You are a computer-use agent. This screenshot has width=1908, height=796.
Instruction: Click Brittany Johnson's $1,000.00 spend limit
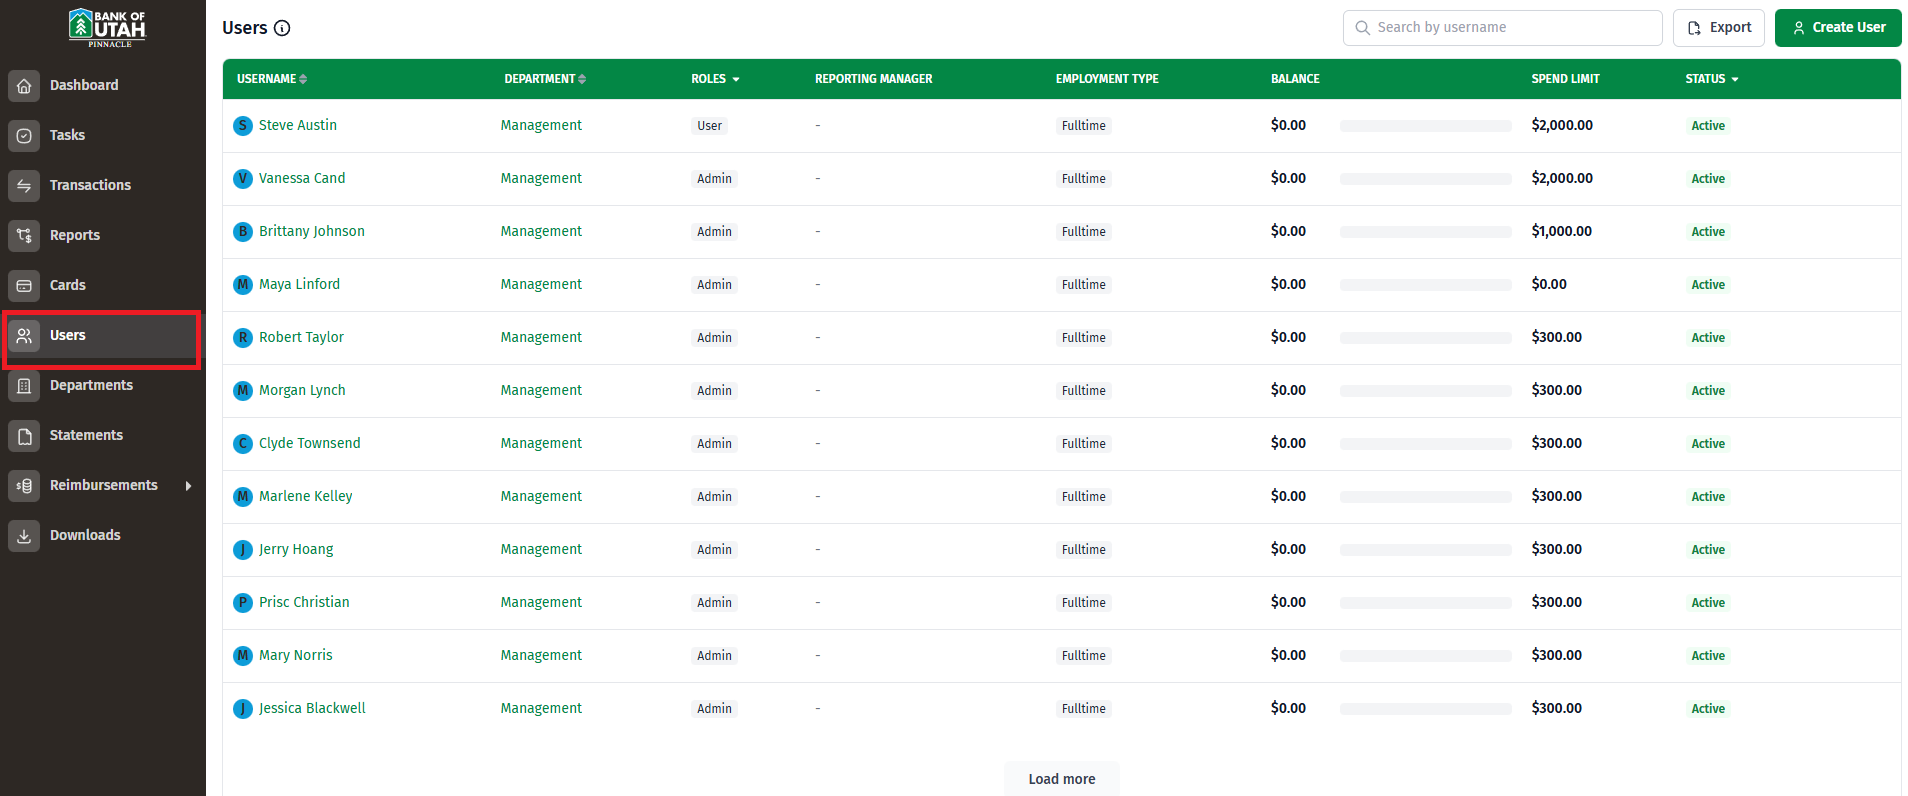click(1562, 231)
